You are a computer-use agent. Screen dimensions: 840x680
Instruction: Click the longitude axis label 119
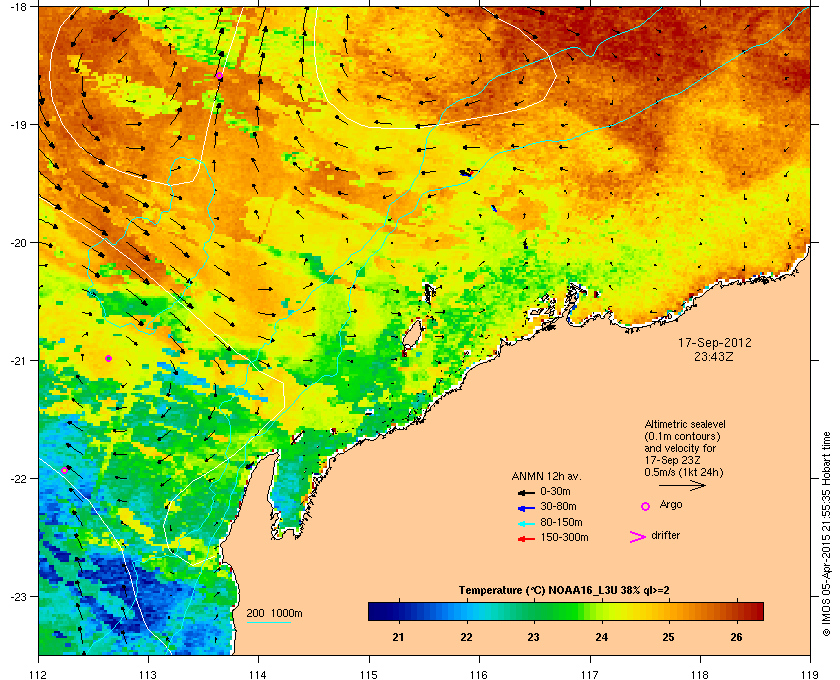[811, 674]
